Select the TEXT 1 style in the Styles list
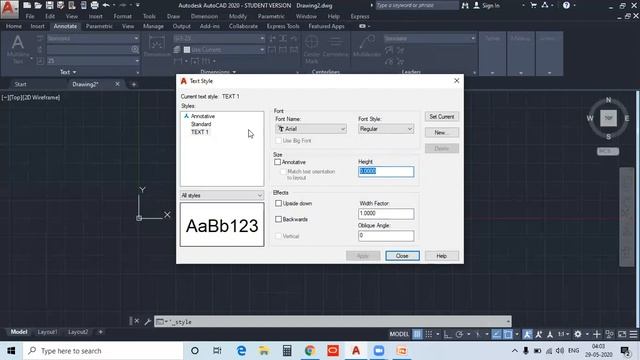The height and width of the screenshot is (360, 640). 200,132
